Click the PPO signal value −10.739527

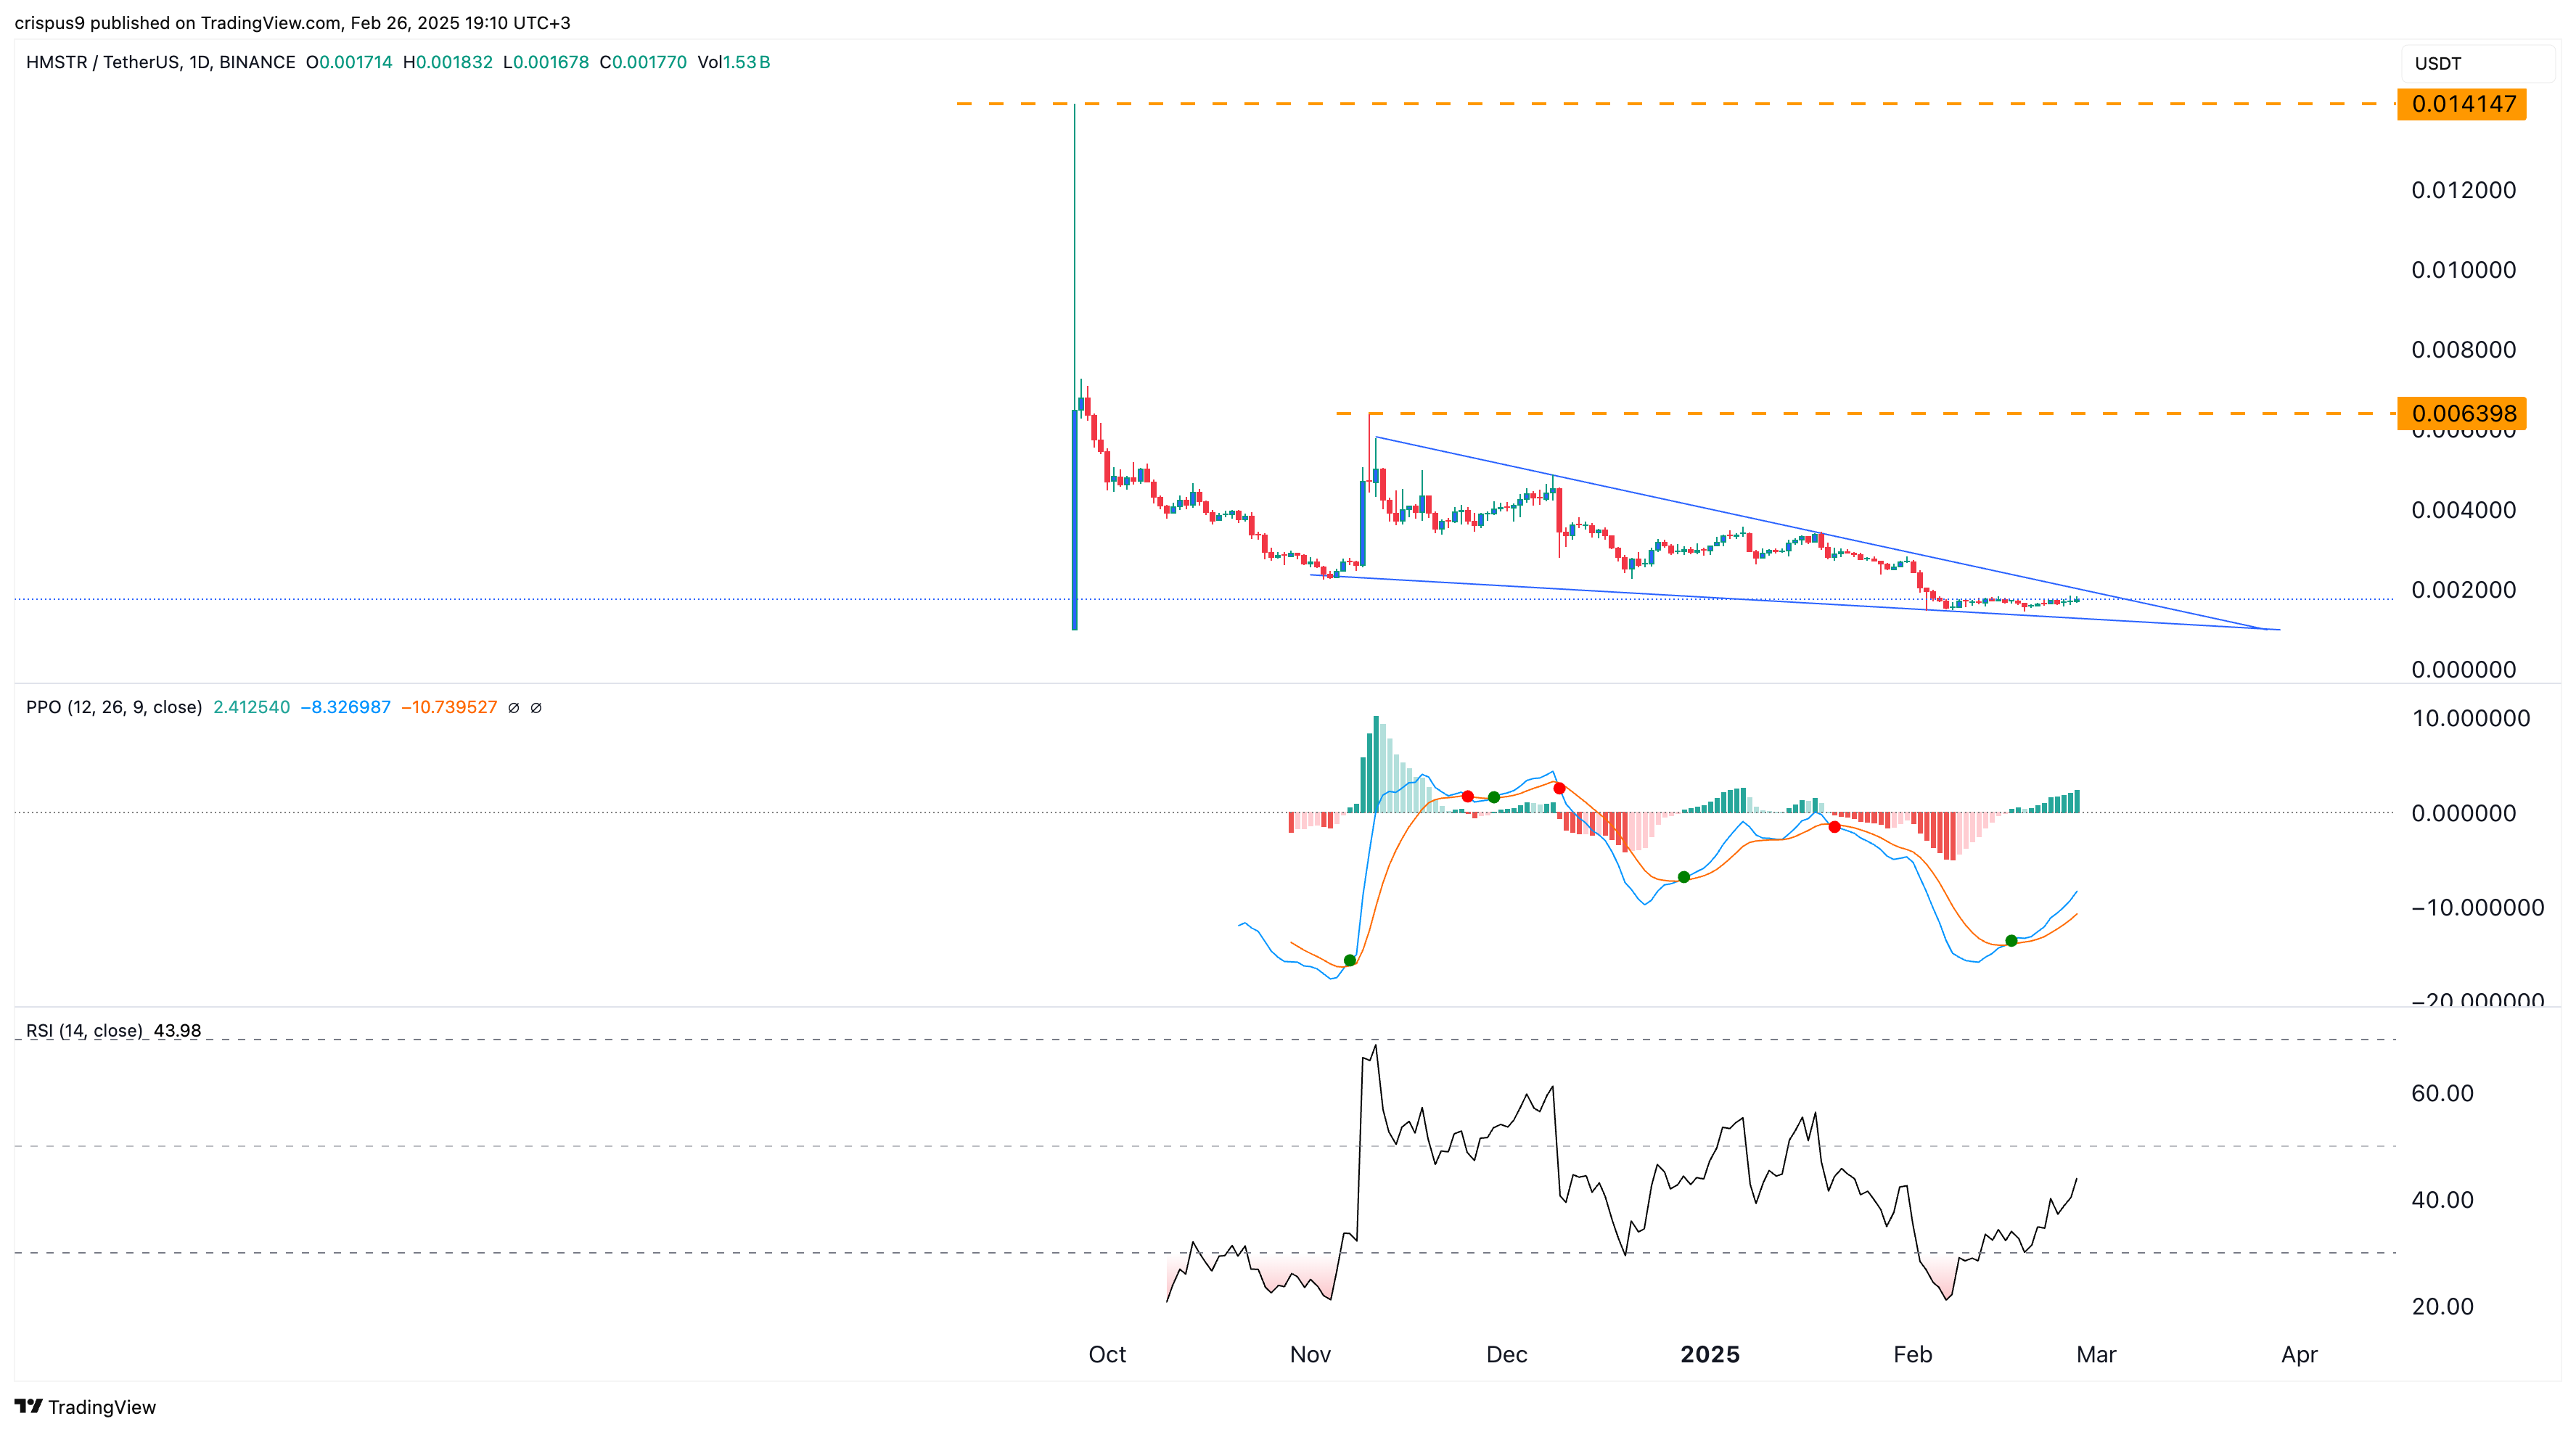[x=449, y=707]
